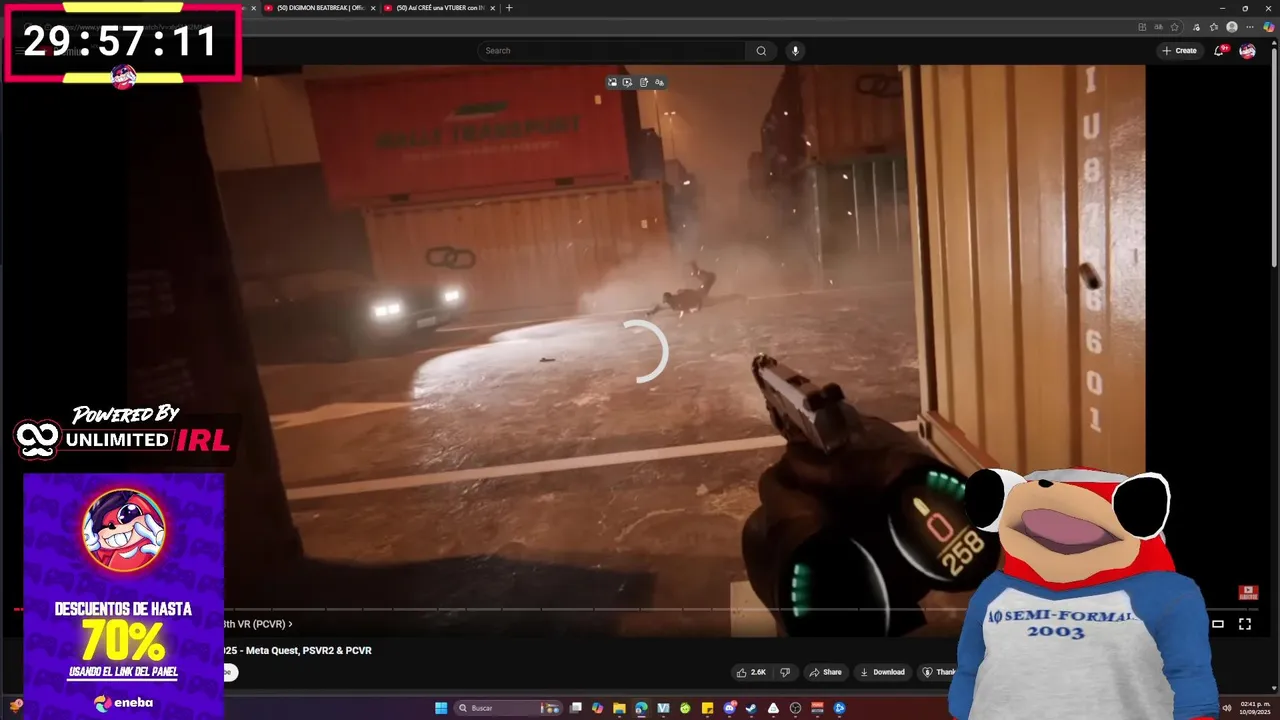The width and height of the screenshot is (1280, 720).
Task: Dislike the video
Action: (785, 672)
